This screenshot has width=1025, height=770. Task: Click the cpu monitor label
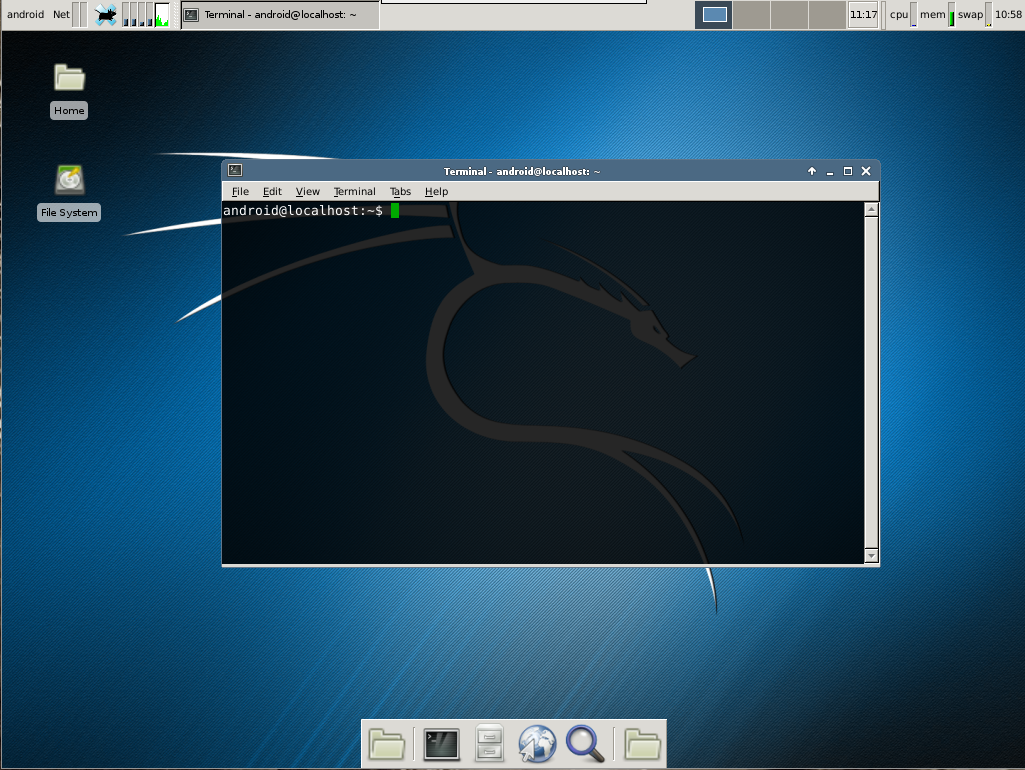pos(899,14)
